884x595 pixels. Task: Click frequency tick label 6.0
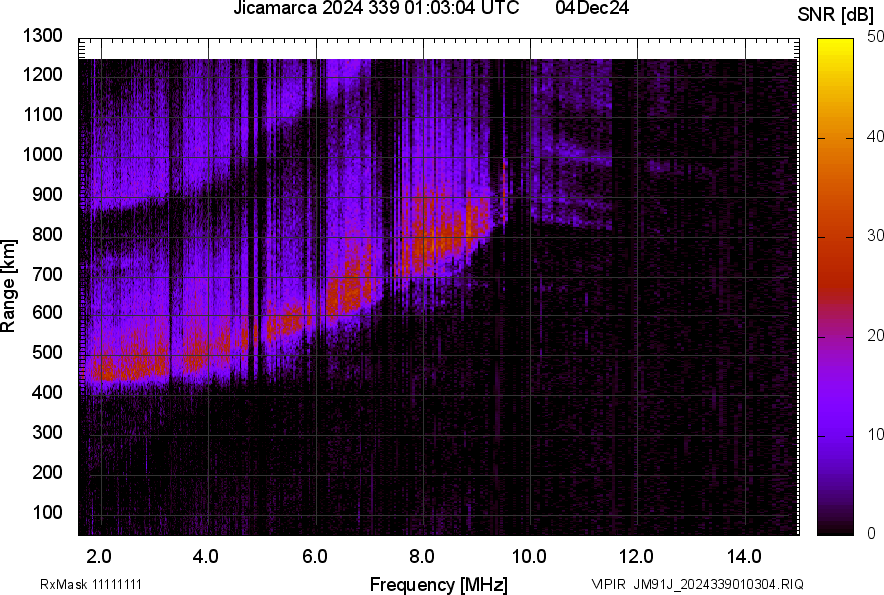click(x=315, y=557)
